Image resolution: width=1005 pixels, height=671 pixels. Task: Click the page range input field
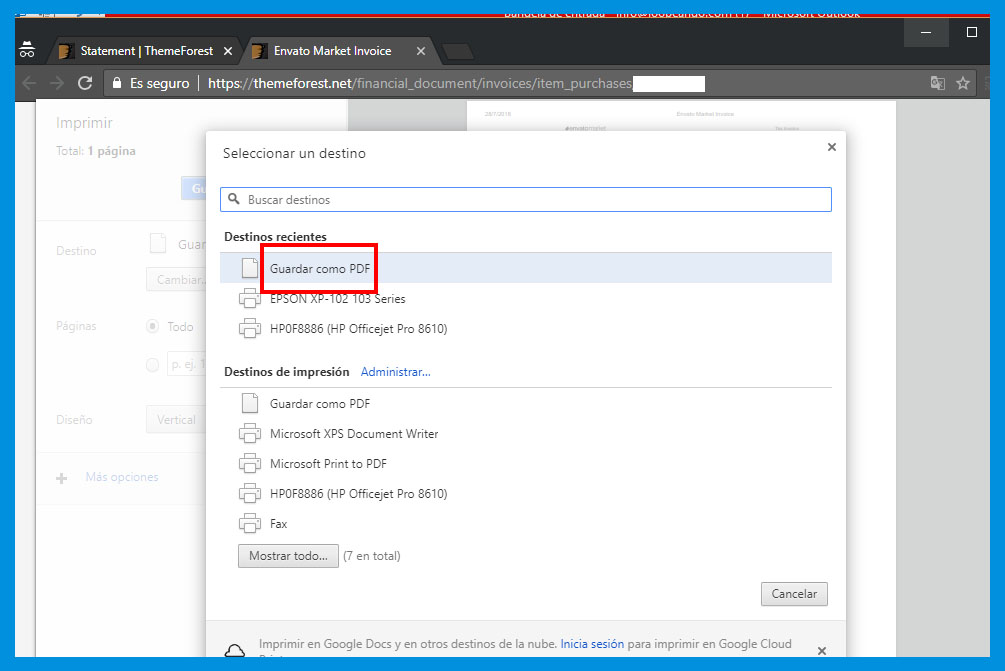coord(187,364)
